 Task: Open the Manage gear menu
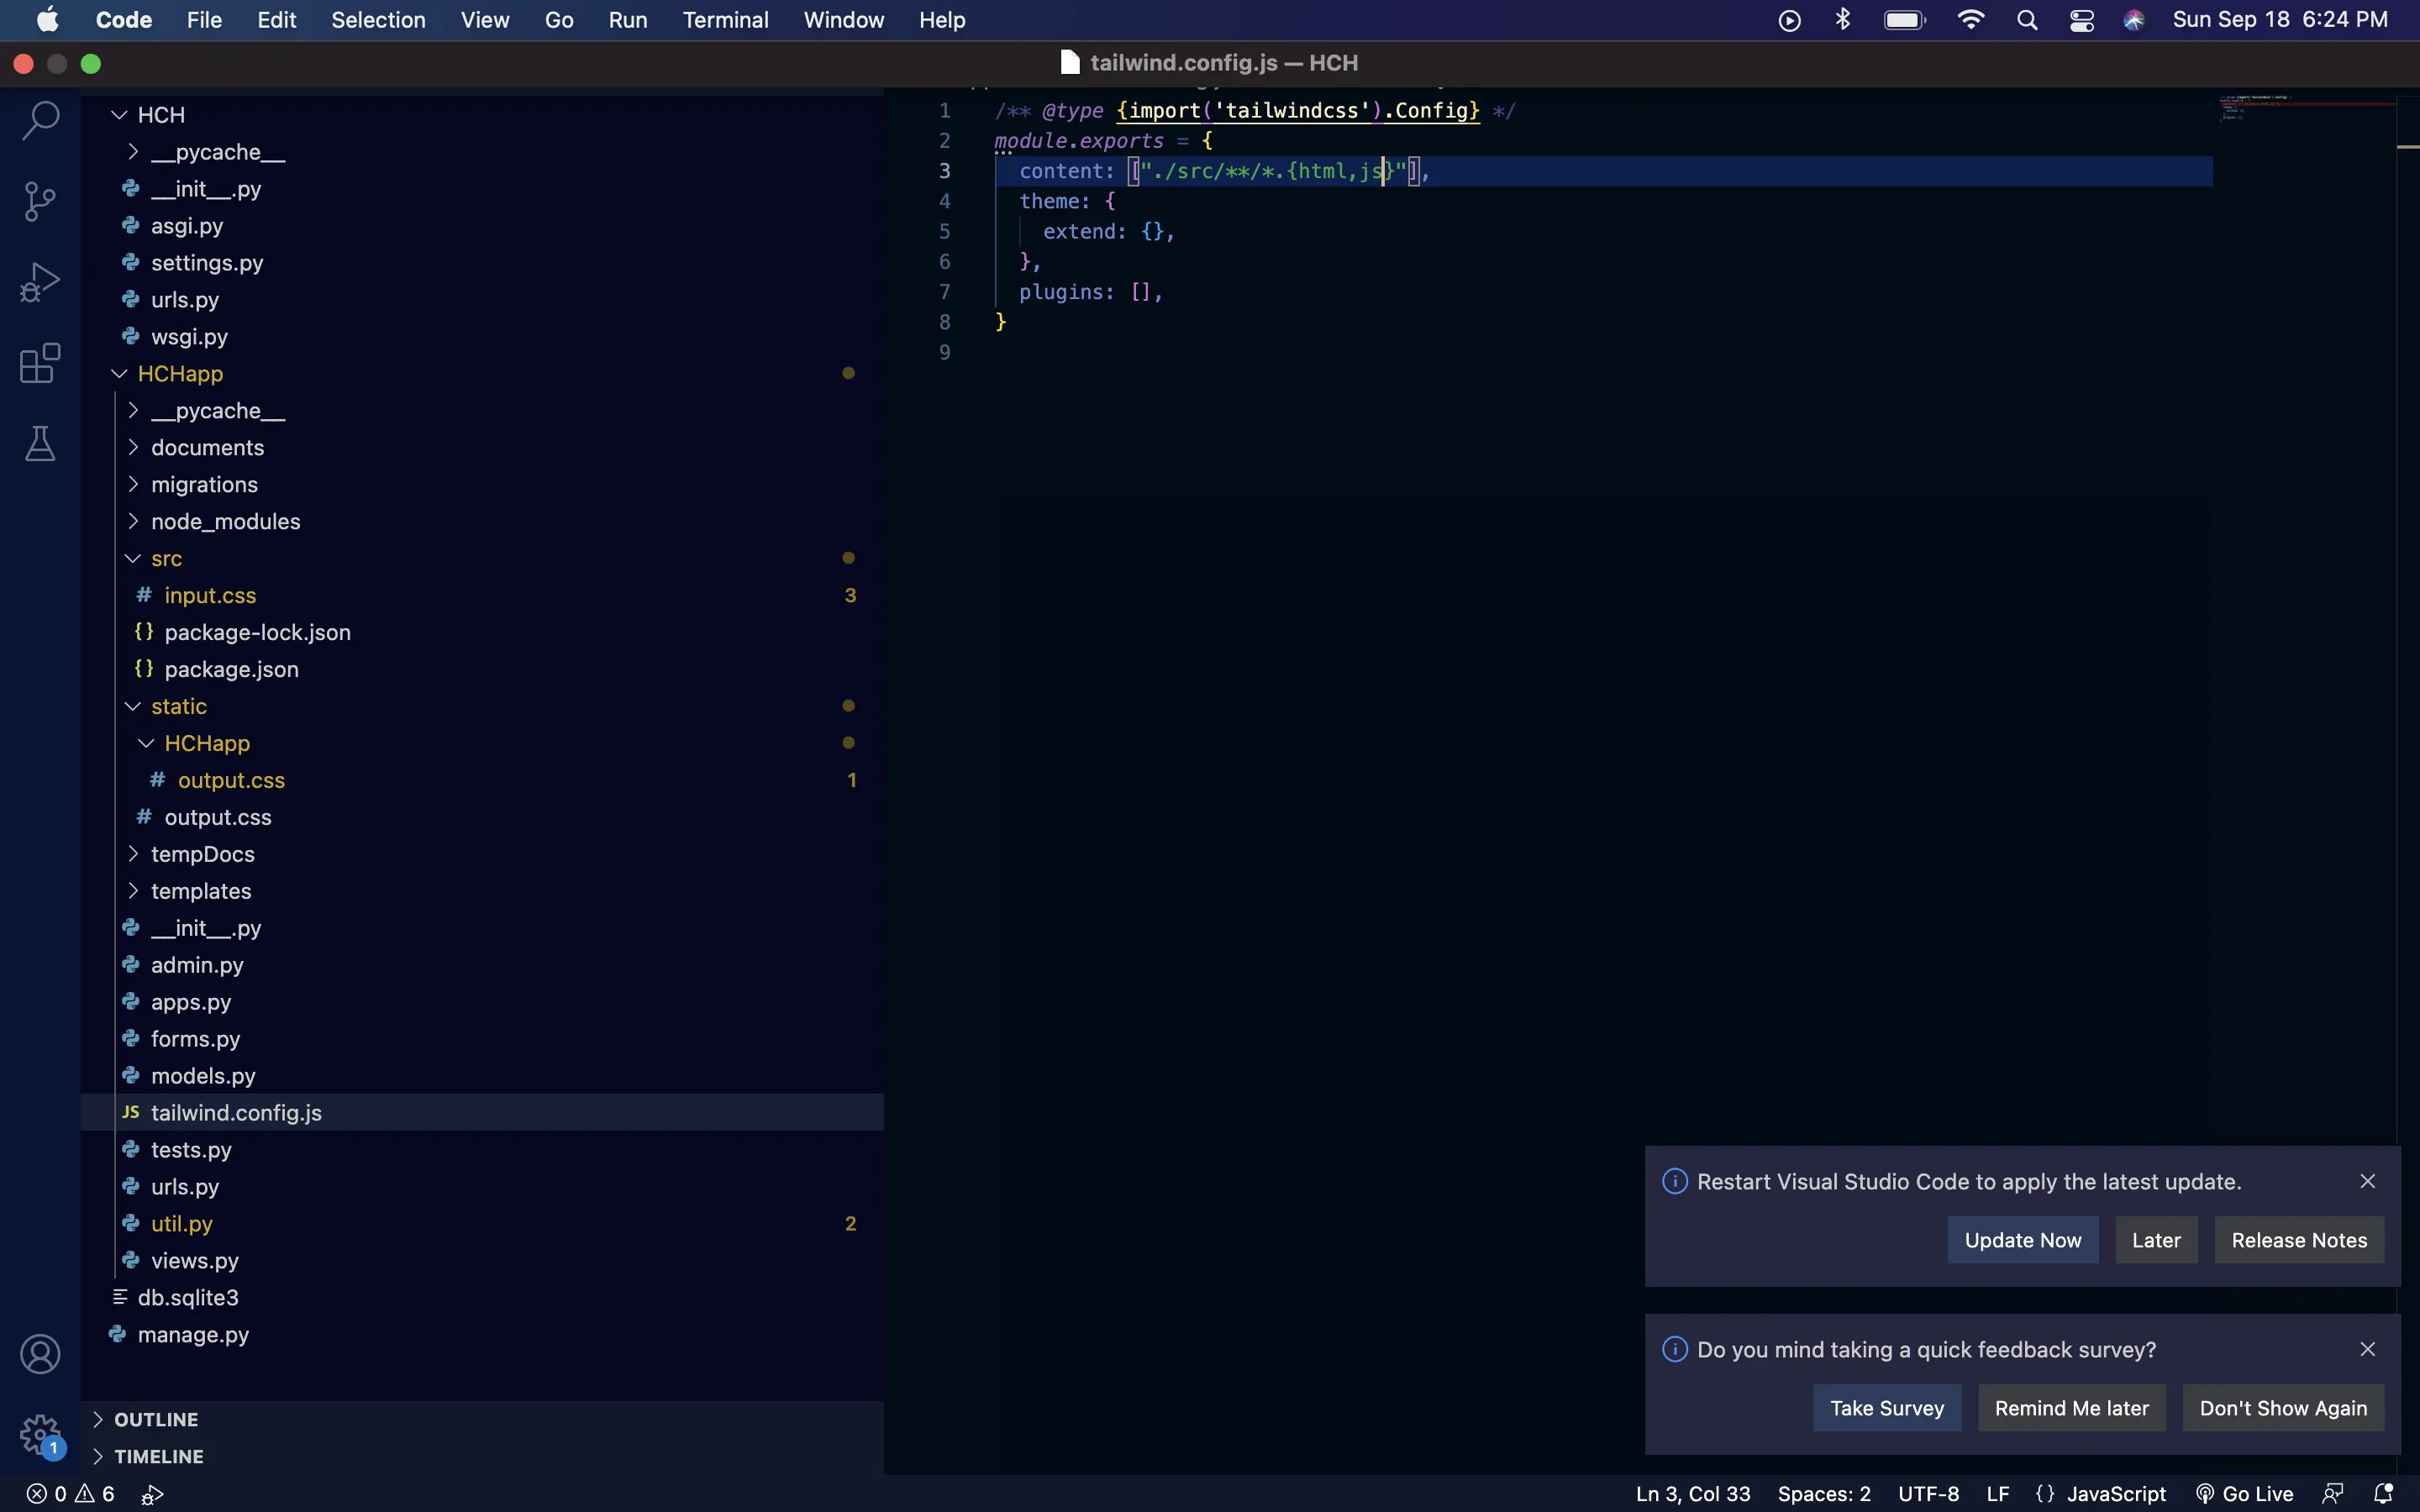pyautogui.click(x=40, y=1433)
